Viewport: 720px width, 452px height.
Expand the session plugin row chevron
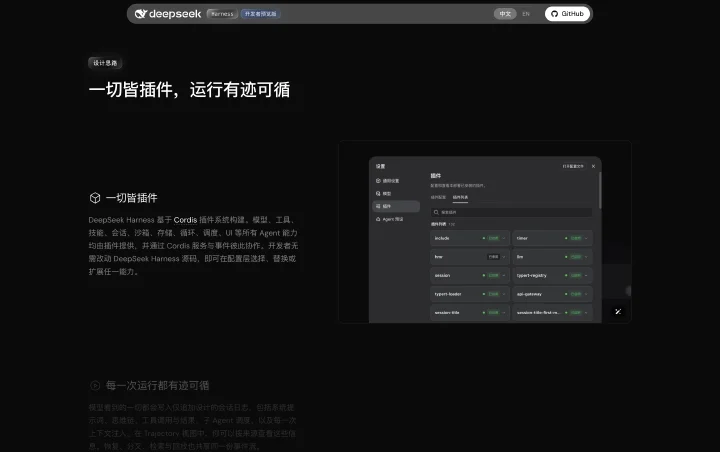pos(504,276)
